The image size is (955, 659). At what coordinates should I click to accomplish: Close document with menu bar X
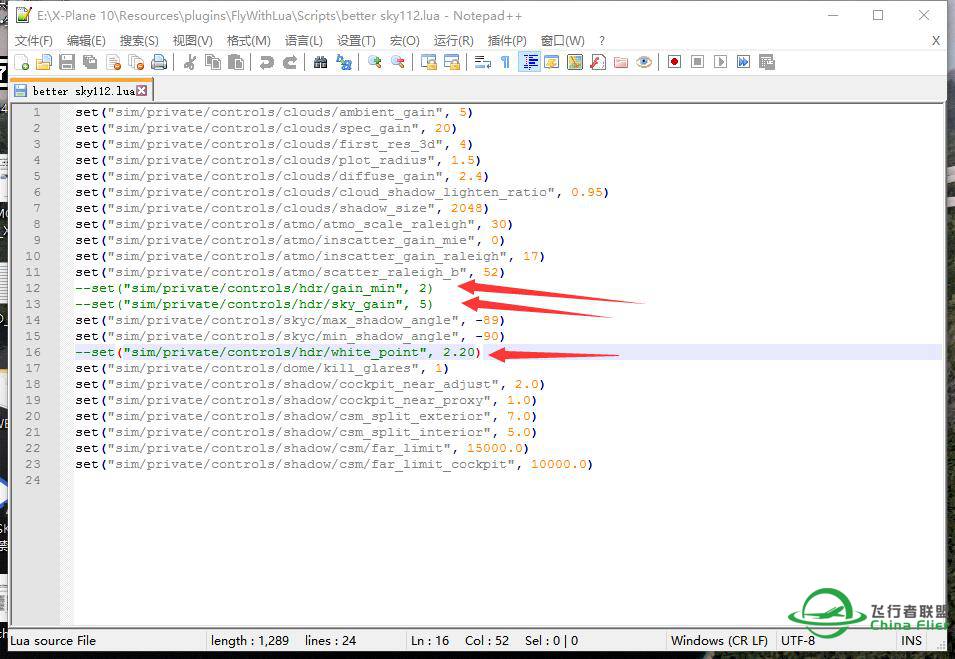[936, 41]
